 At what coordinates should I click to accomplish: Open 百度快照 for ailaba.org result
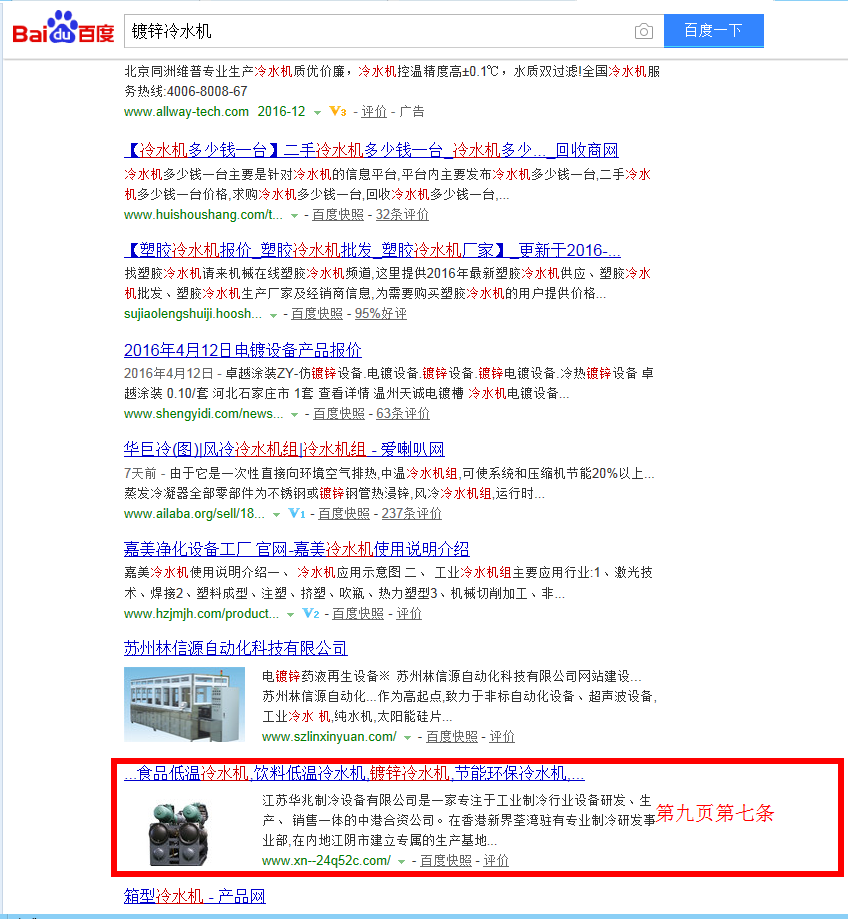[x=344, y=513]
